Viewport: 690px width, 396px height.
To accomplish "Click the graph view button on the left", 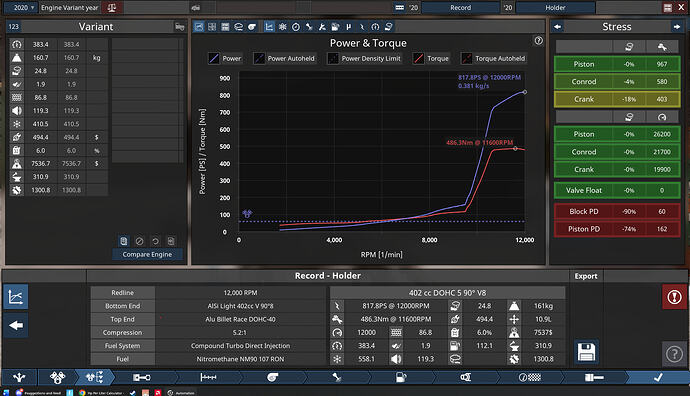I will pos(16,297).
